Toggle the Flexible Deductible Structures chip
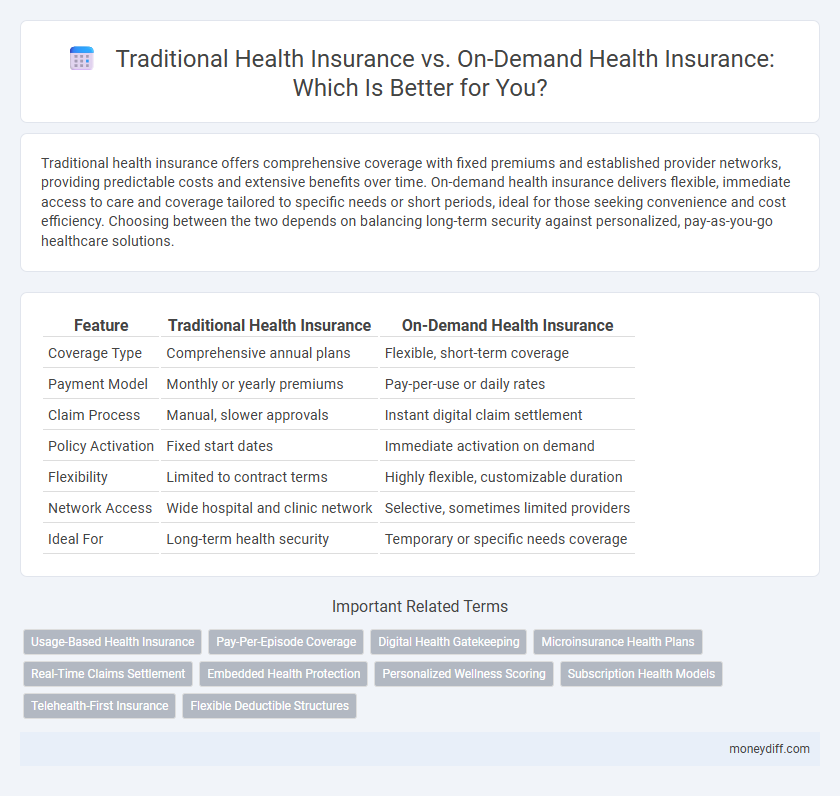The height and width of the screenshot is (796, 840). click(x=269, y=706)
